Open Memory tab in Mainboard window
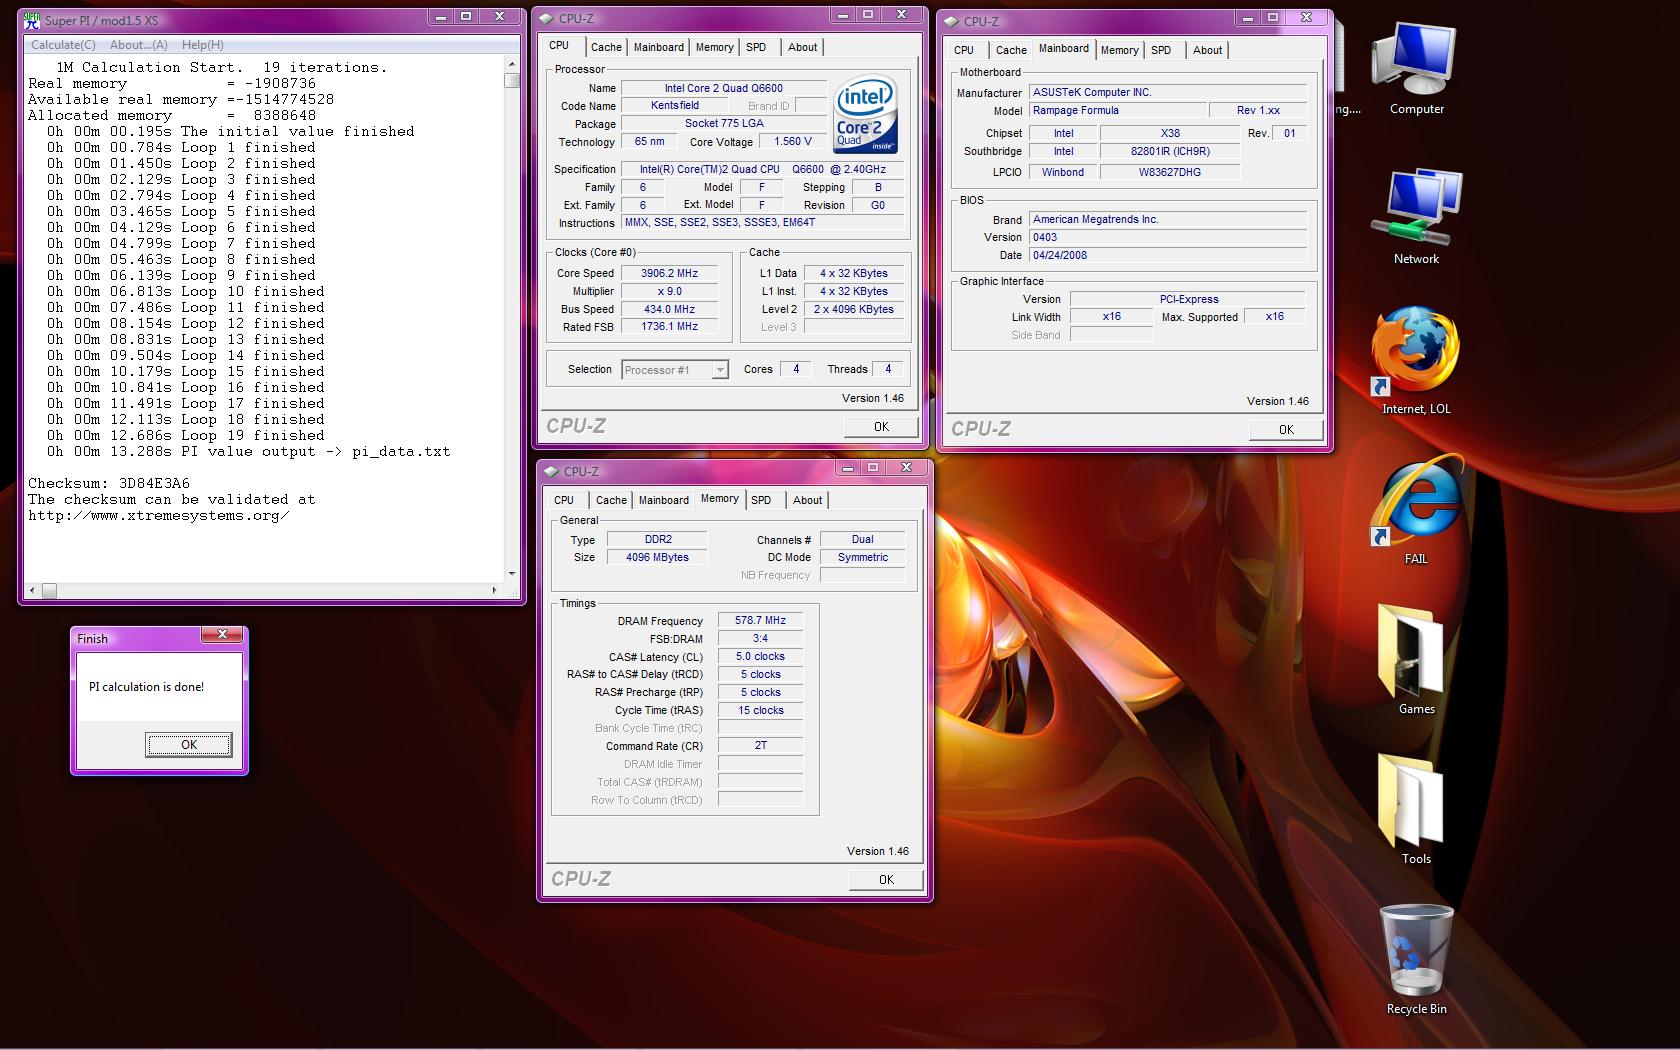 [x=1119, y=50]
